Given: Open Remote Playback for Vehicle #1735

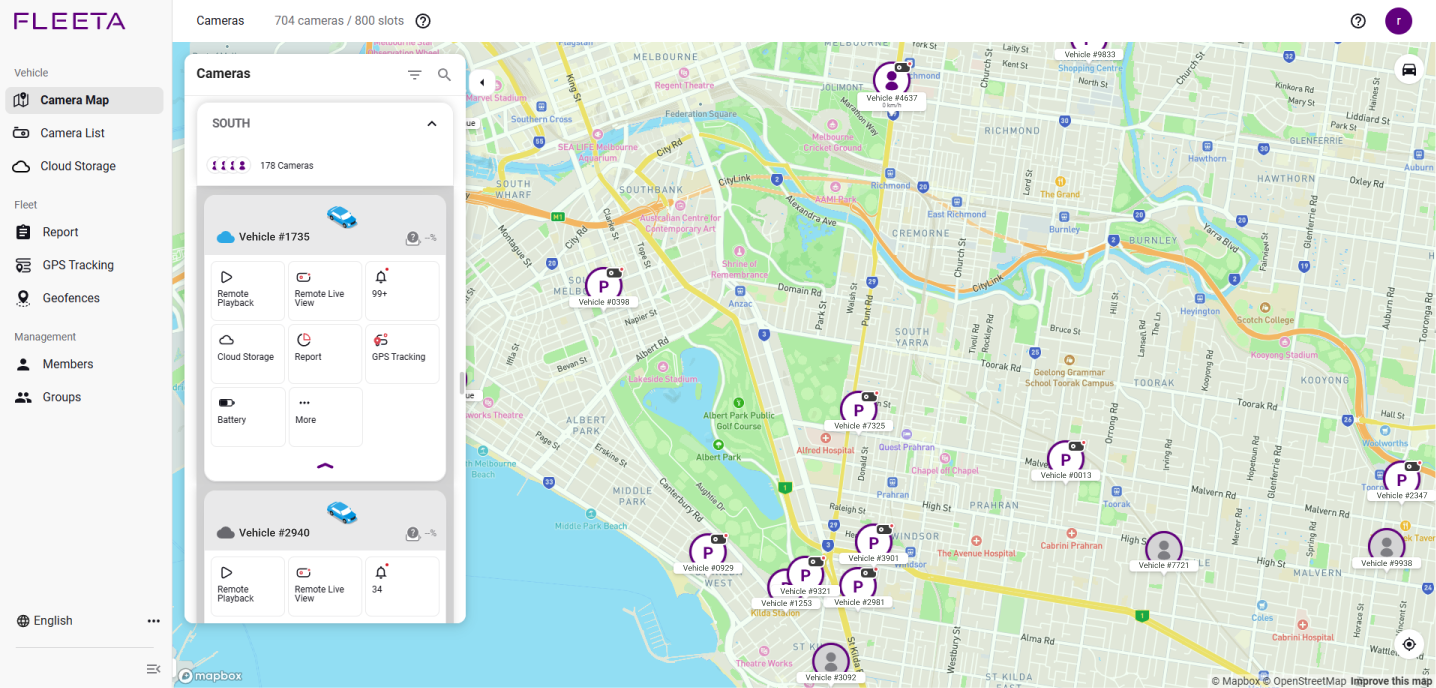Looking at the screenshot, I should [247, 291].
